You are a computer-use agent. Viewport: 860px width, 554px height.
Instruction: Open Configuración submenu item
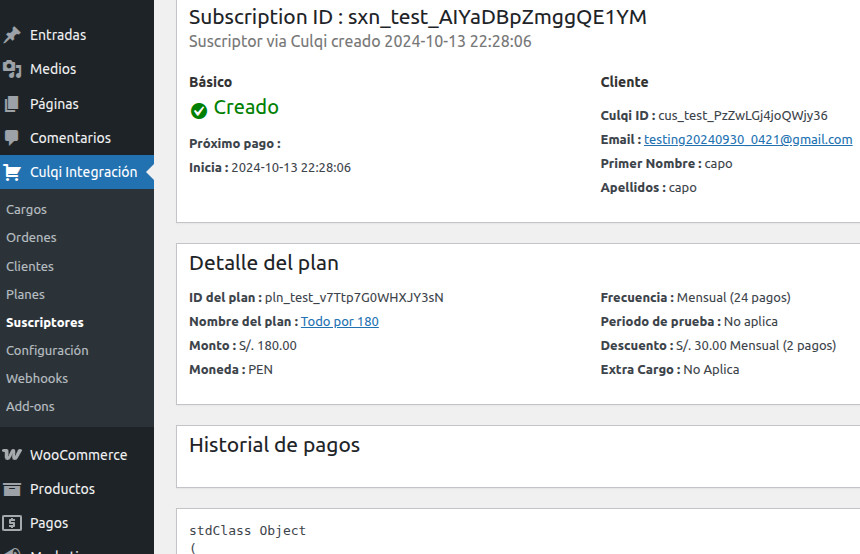coord(47,351)
